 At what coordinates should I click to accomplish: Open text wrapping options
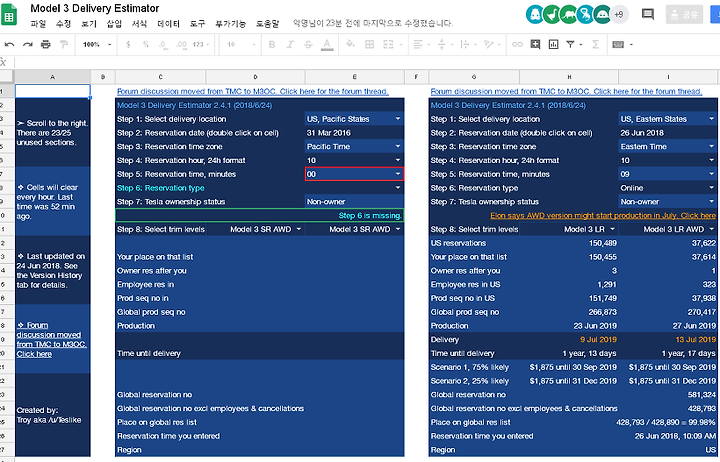[x=467, y=45]
